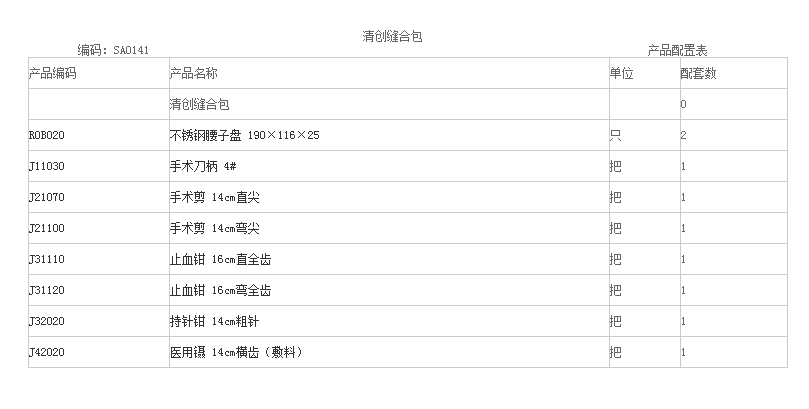This screenshot has width=809, height=409.
Task: Click the 不锈钢腰子盘 190×116×25 product name
Action: 244,135
